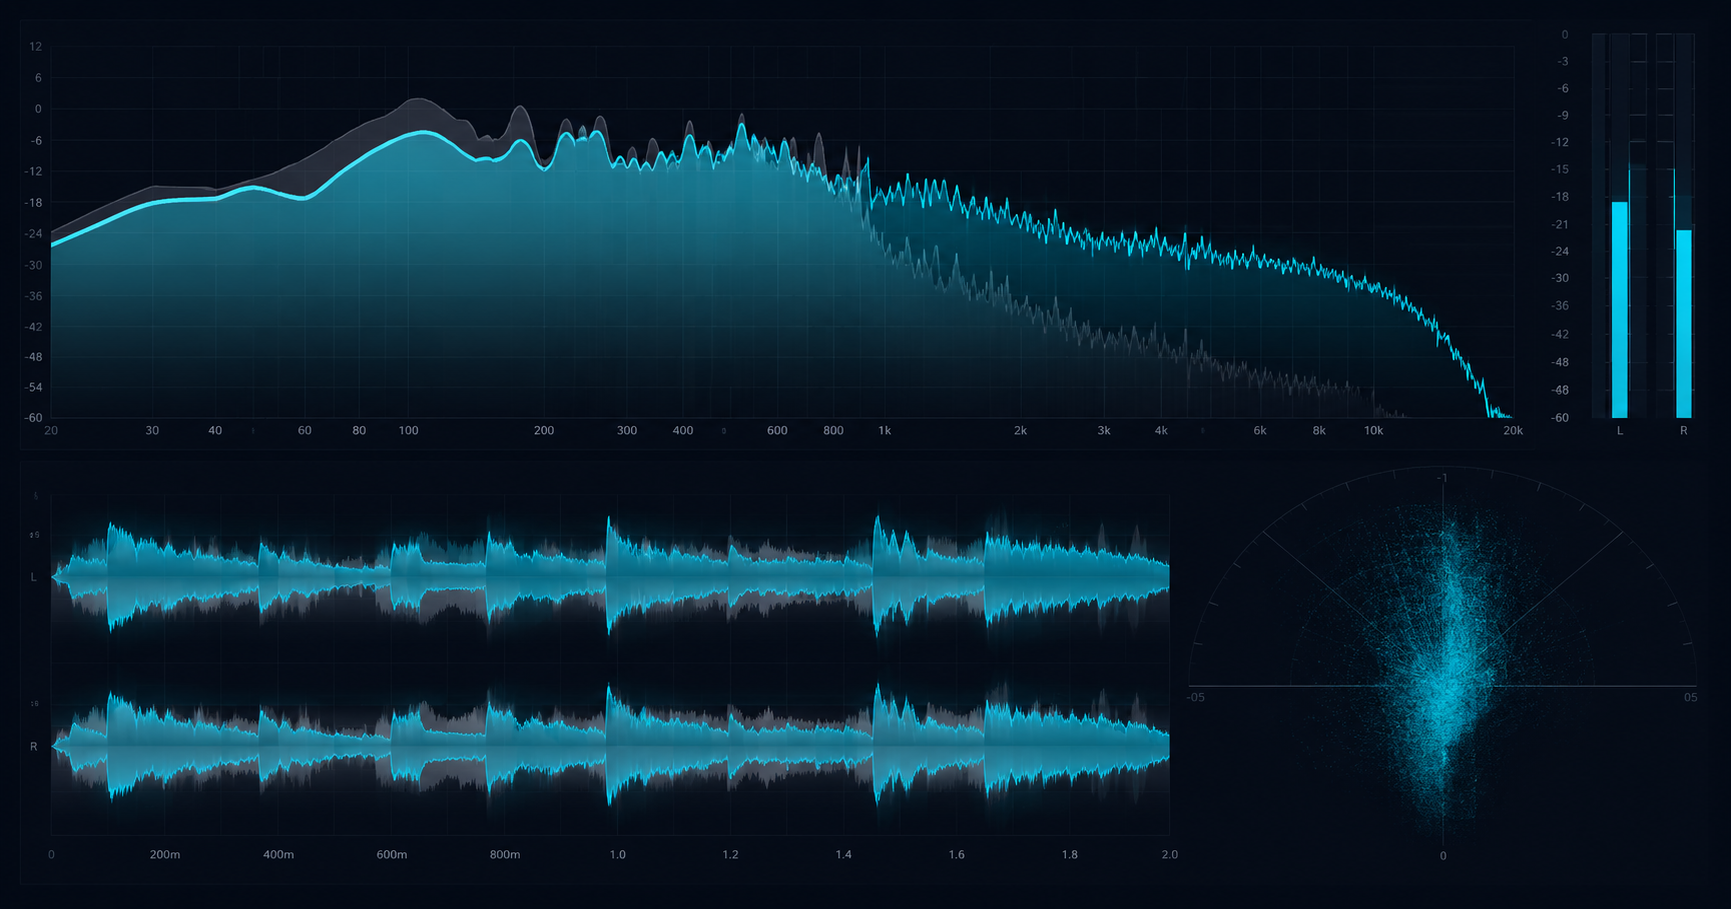Viewport: 1731px width, 909px height.
Task: Click the right channel level meter bar
Action: (x=1683, y=324)
